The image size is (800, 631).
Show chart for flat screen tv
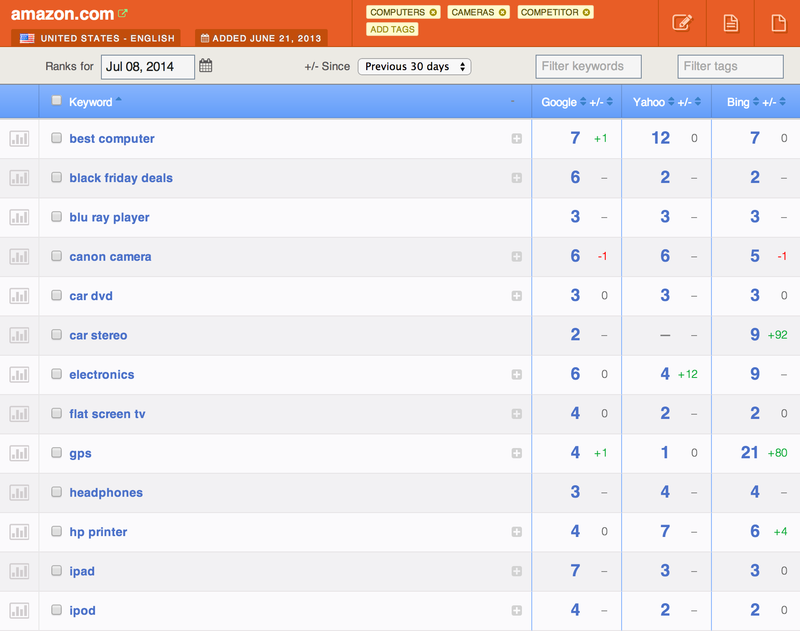point(19,414)
